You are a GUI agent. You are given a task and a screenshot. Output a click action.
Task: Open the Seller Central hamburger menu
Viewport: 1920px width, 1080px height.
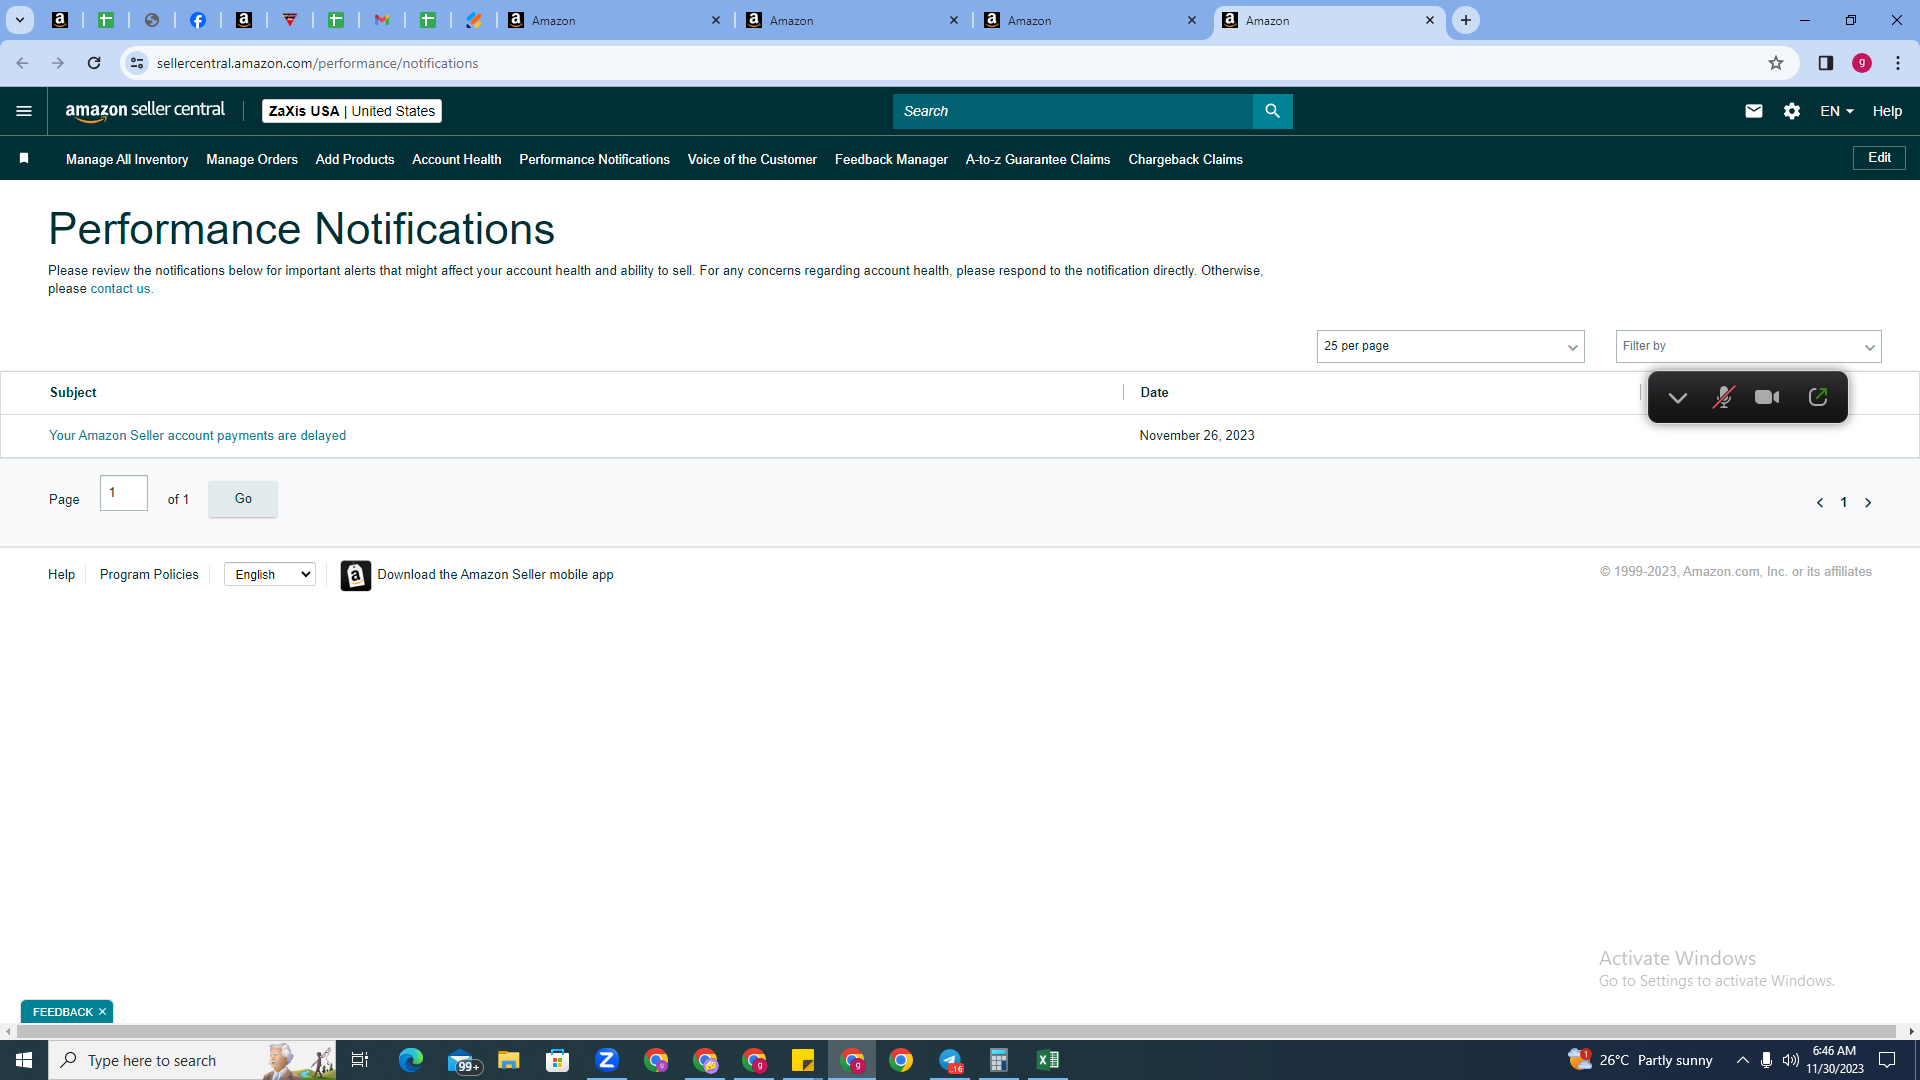tap(24, 111)
